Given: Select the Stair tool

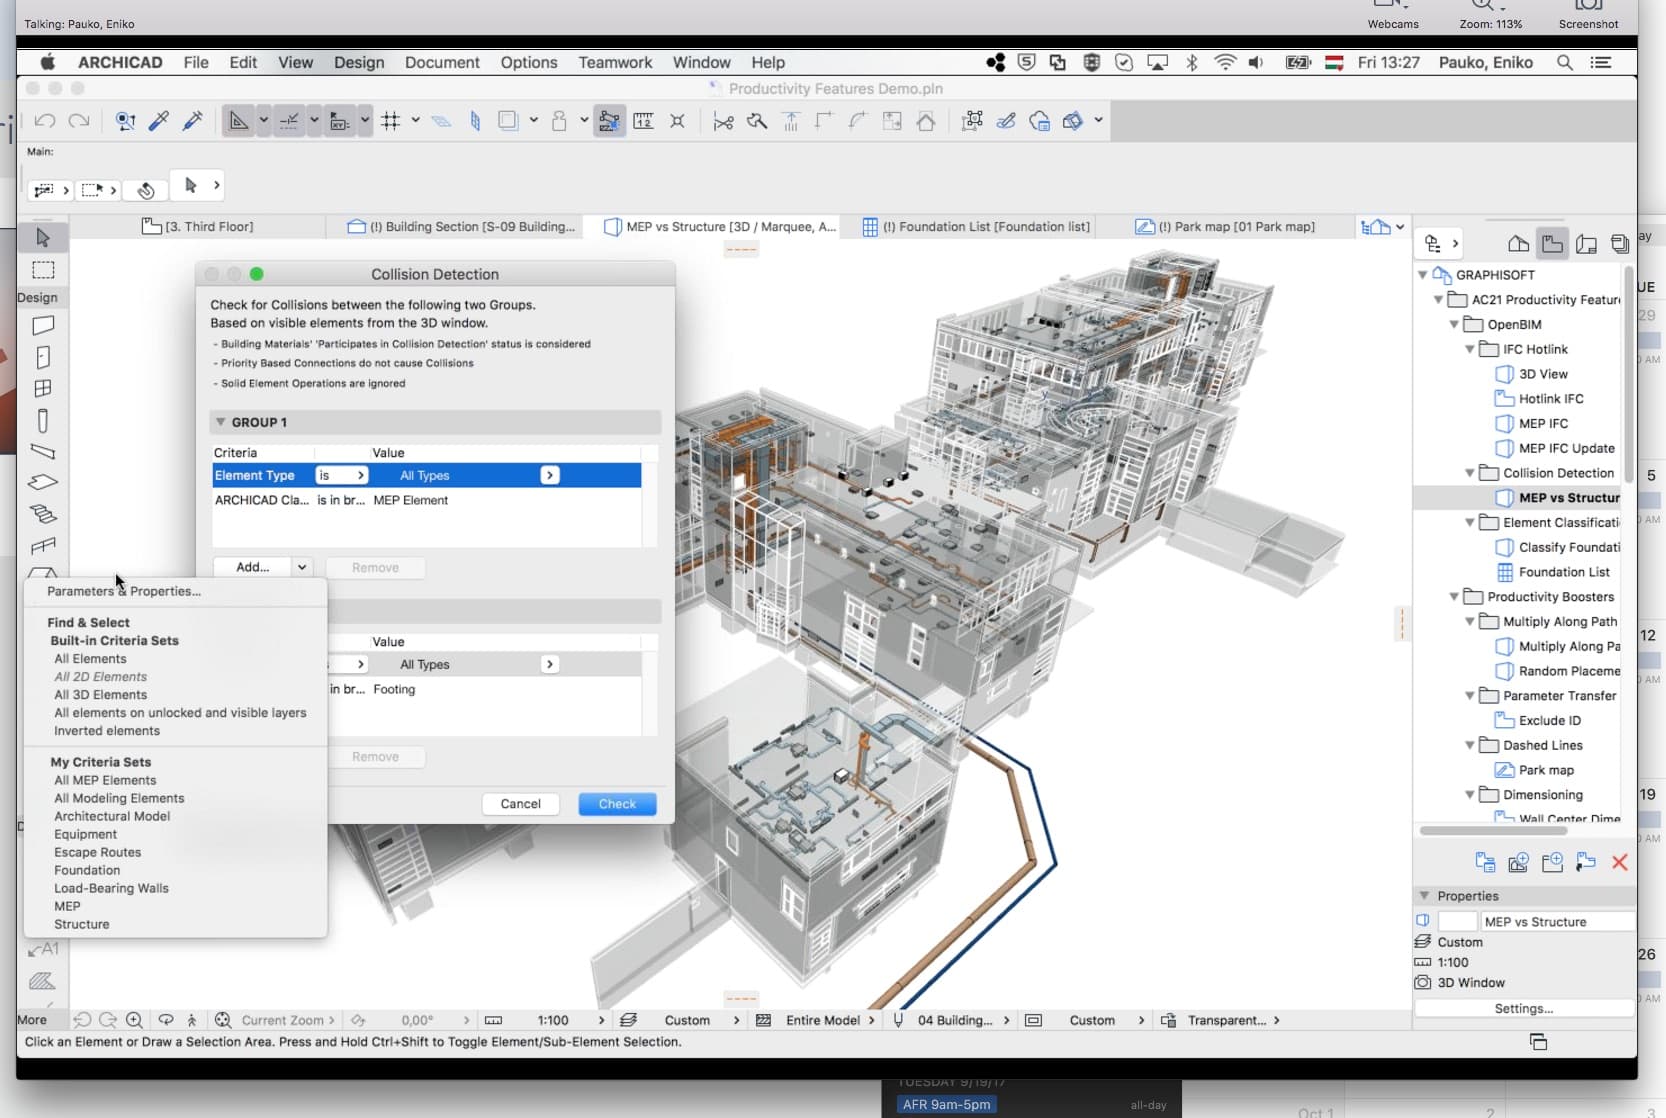Looking at the screenshot, I should pos(43,514).
